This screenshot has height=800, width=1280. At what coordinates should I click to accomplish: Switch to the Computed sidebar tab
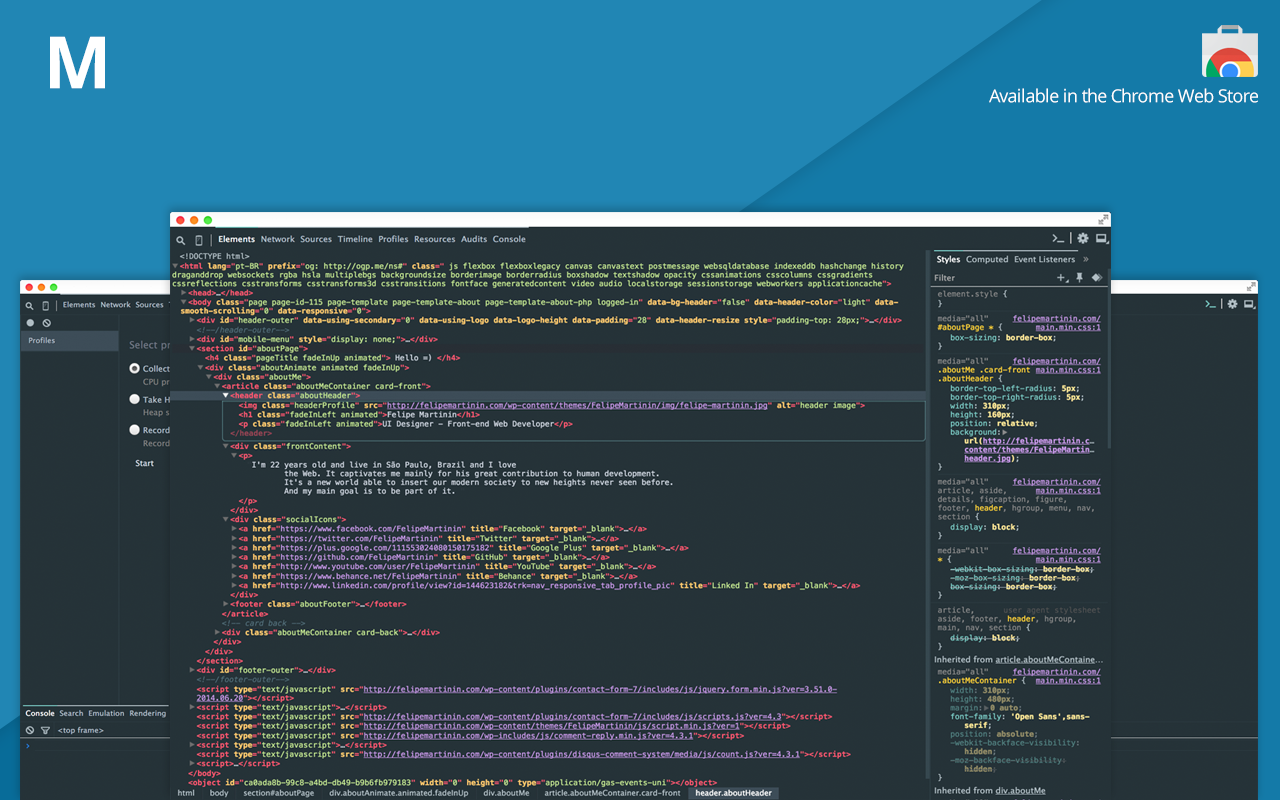click(987, 259)
